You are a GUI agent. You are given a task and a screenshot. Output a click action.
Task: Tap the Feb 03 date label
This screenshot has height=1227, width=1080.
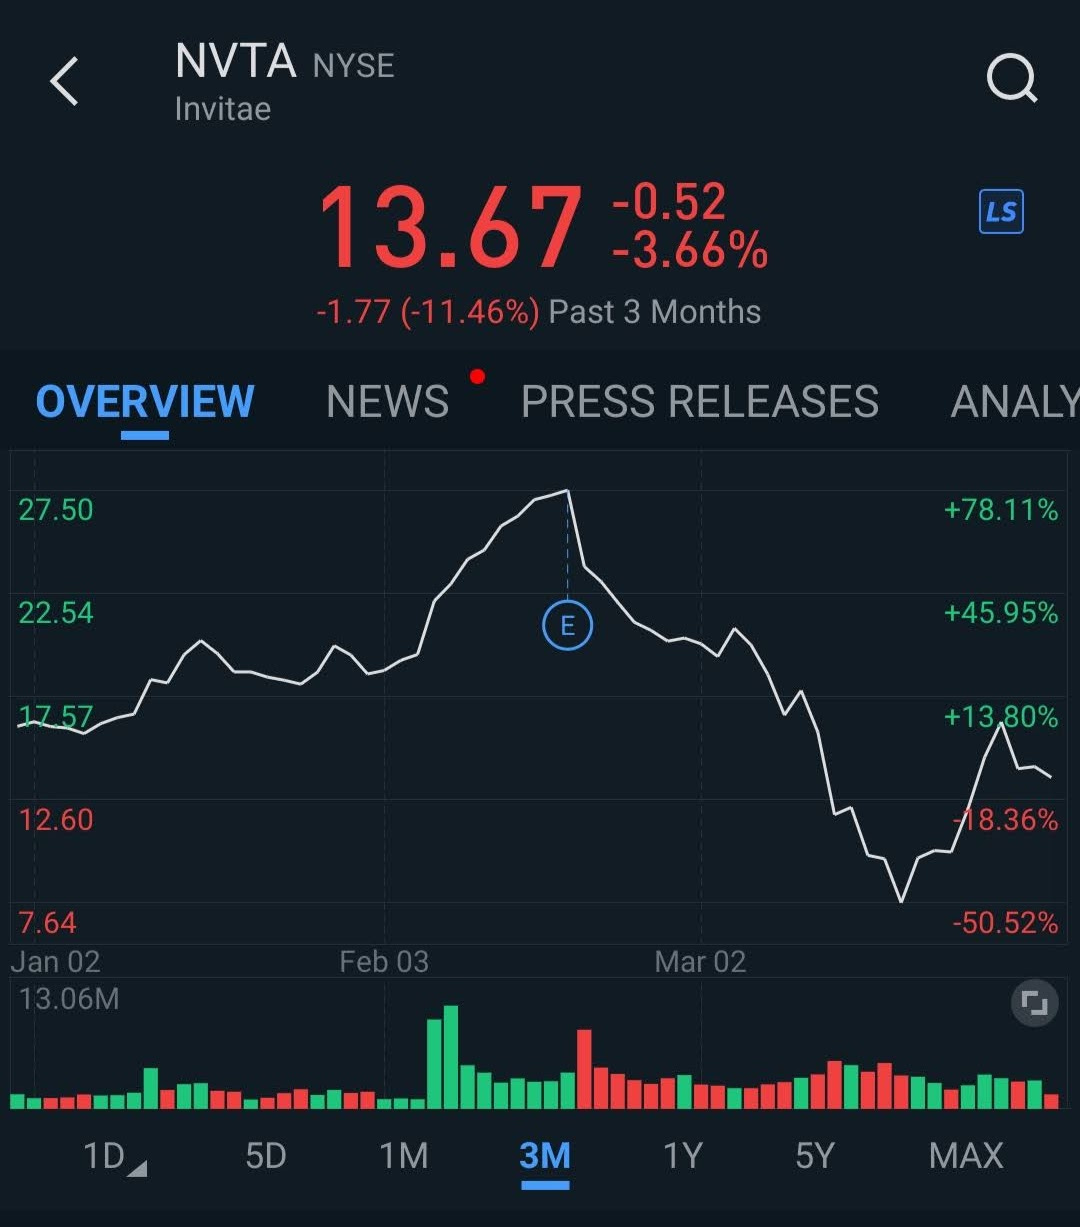[x=384, y=962]
